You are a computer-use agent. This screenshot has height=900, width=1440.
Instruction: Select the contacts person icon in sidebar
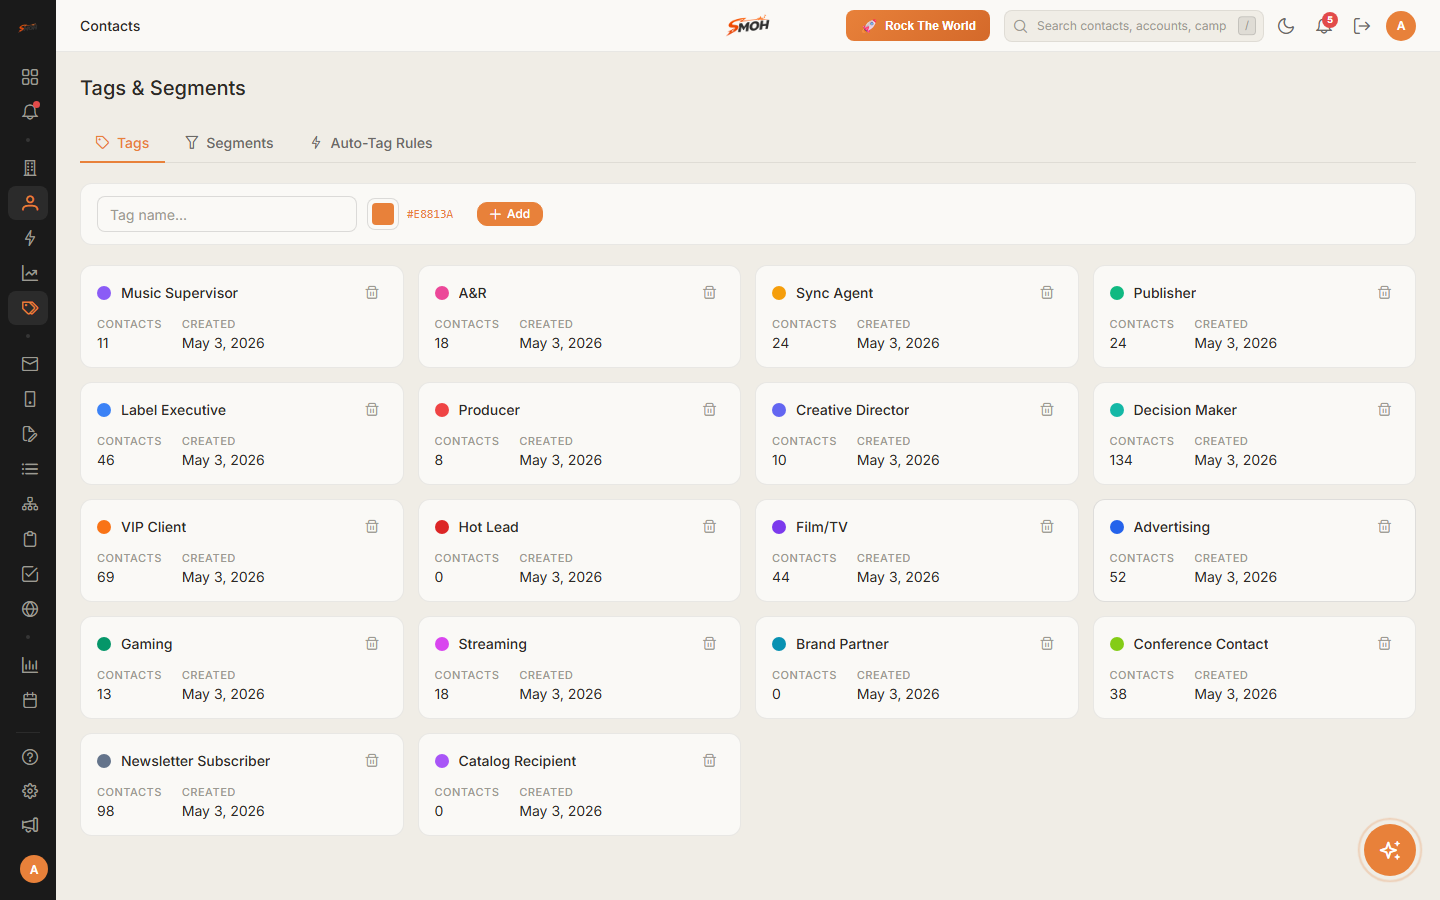(30, 203)
